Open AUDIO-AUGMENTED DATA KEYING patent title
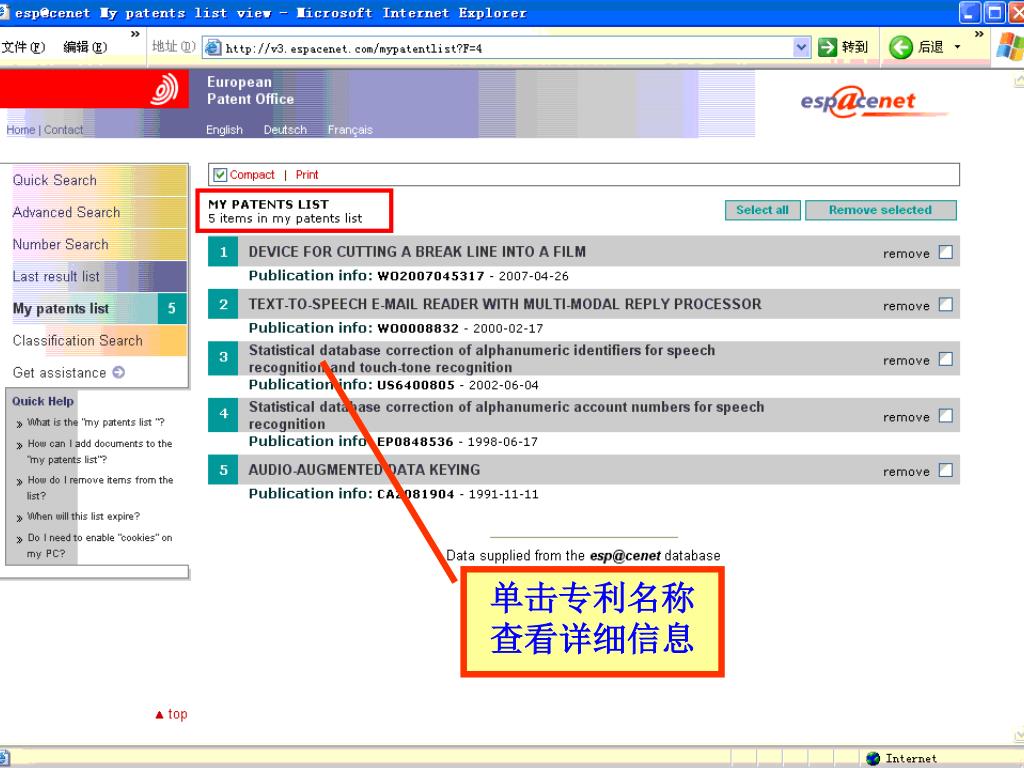Viewport: 1024px width, 768px height. pos(364,470)
